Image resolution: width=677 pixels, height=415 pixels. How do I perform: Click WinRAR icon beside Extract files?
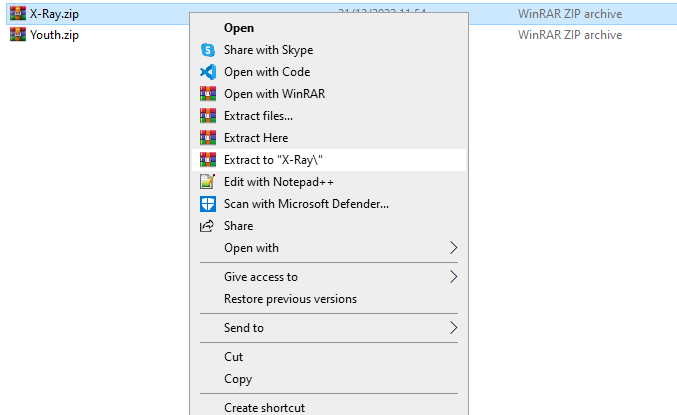point(208,116)
